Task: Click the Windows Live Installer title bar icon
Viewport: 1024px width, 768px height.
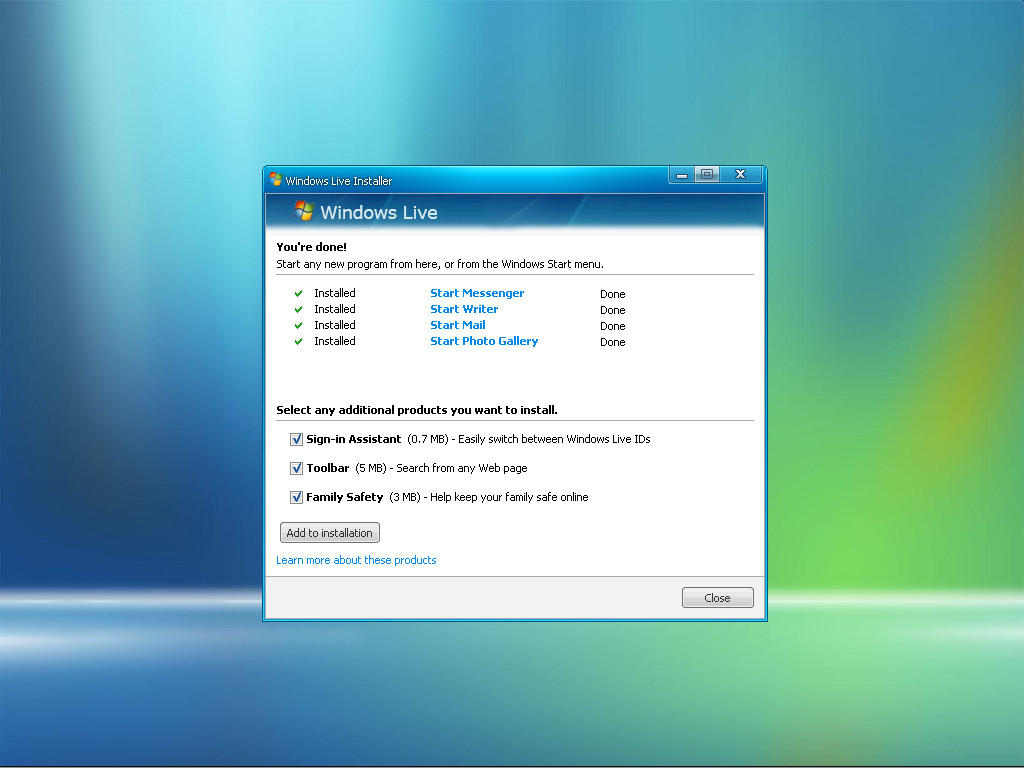Action: click(x=273, y=181)
